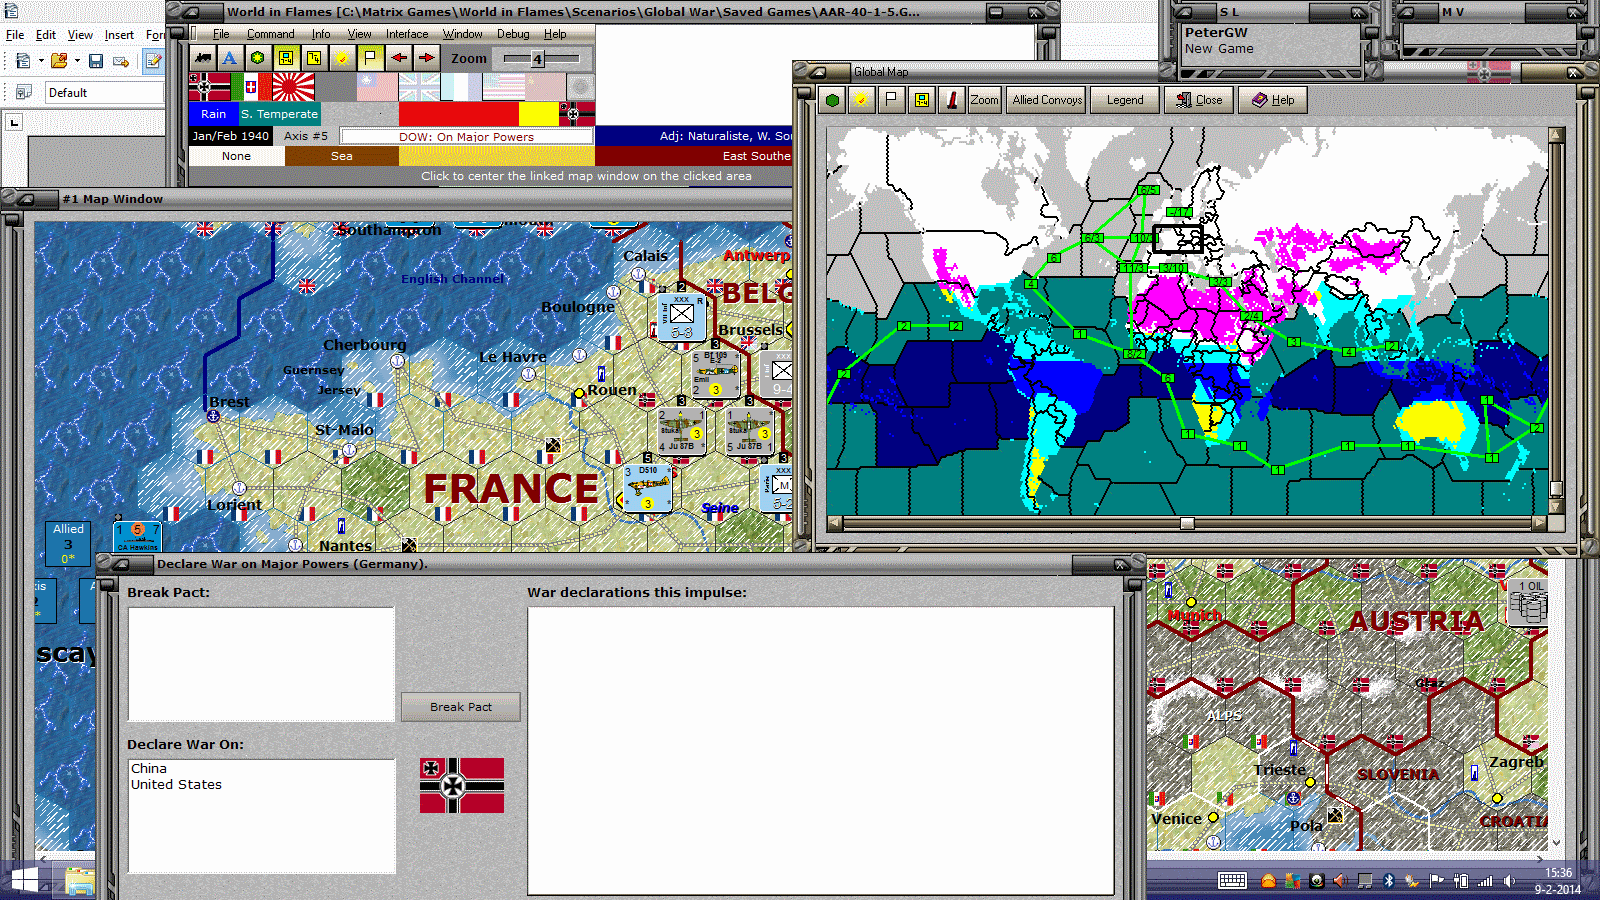Open the Debug menu in World in Flames
This screenshot has height=900, width=1600.
513,34
